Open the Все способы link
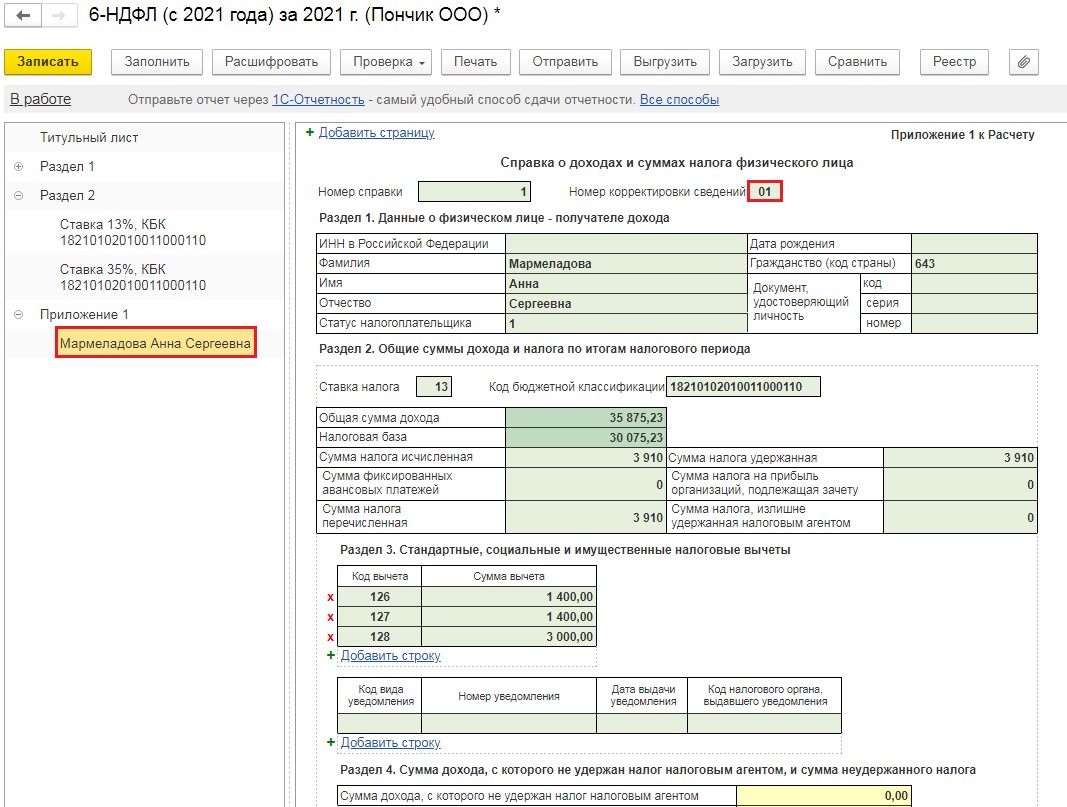The height and width of the screenshot is (807, 1067). click(679, 100)
